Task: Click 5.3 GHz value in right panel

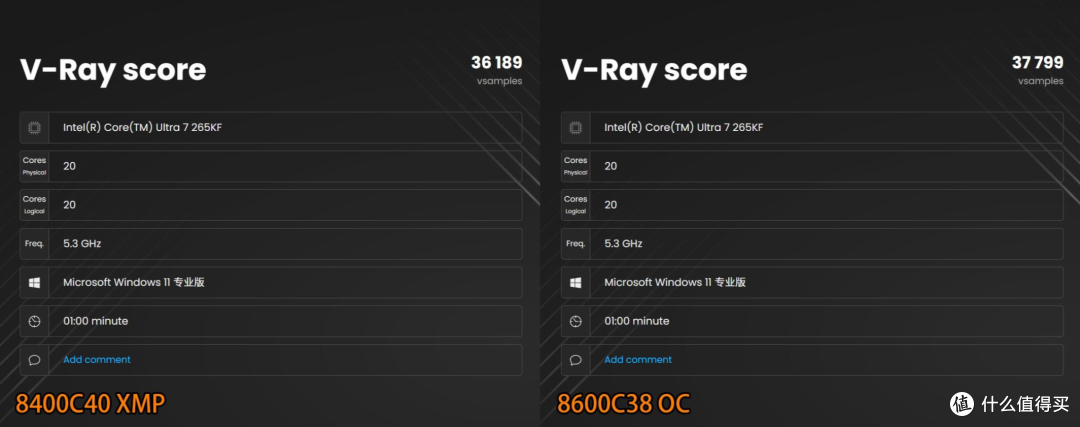Action: 624,244
